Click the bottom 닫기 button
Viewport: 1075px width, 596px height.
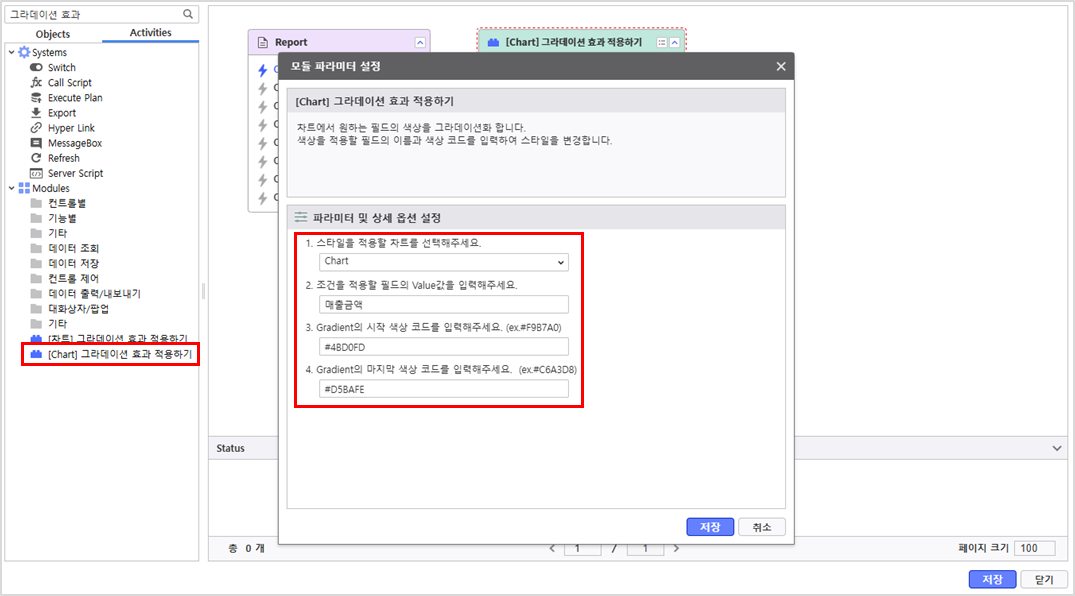pos(1044,580)
